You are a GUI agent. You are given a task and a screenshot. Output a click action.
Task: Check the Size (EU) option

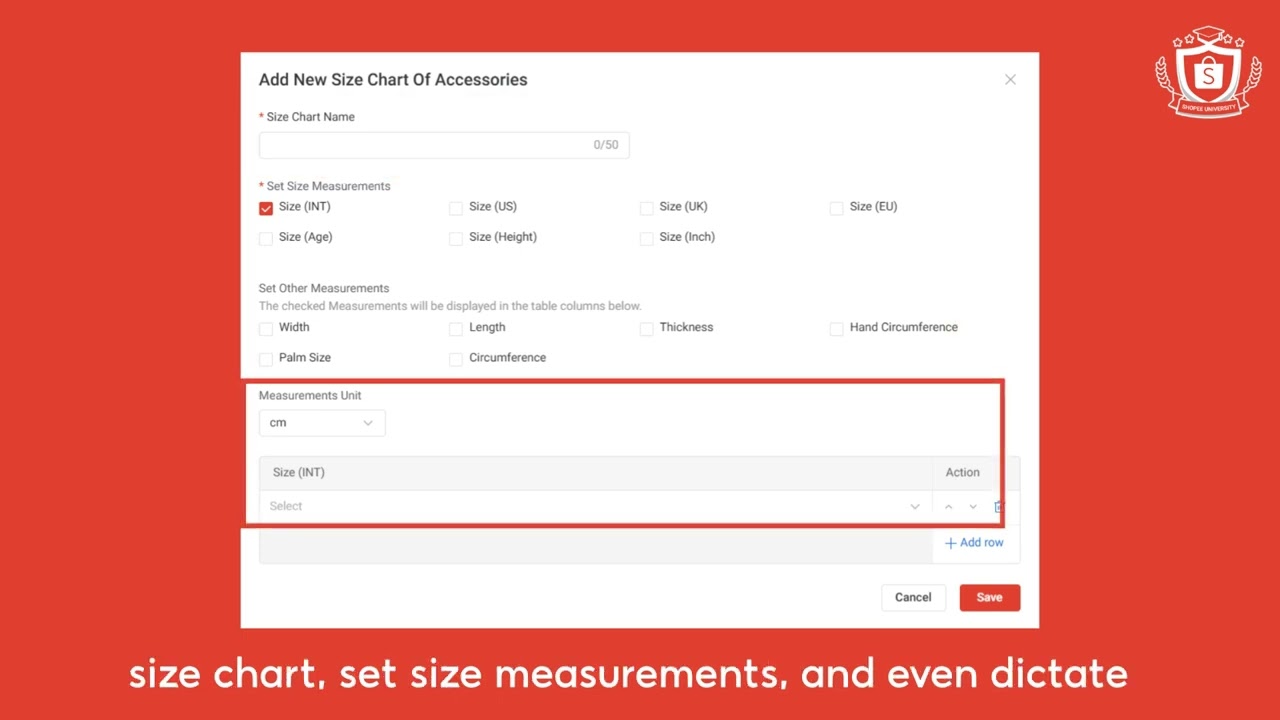[836, 208]
